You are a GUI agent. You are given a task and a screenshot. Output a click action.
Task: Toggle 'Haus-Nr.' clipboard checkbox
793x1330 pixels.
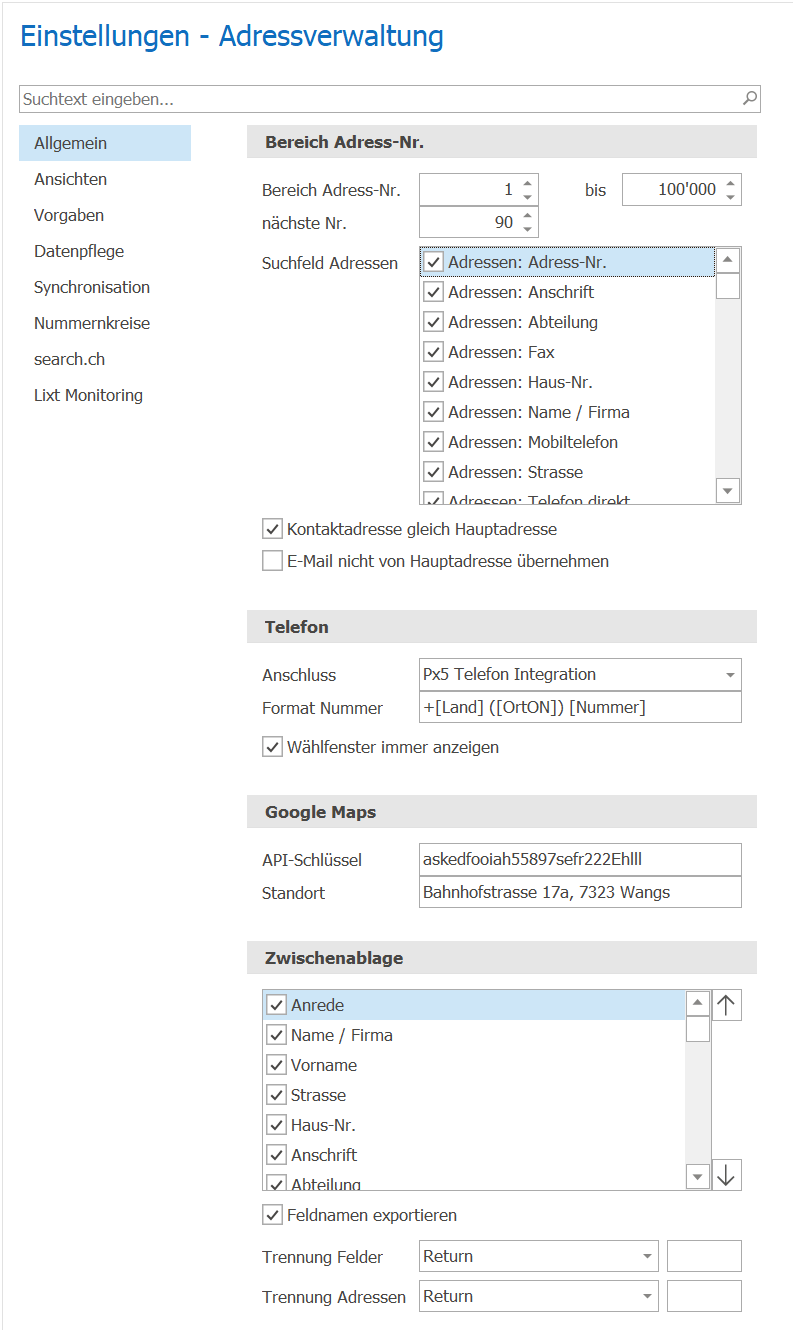tap(277, 1125)
